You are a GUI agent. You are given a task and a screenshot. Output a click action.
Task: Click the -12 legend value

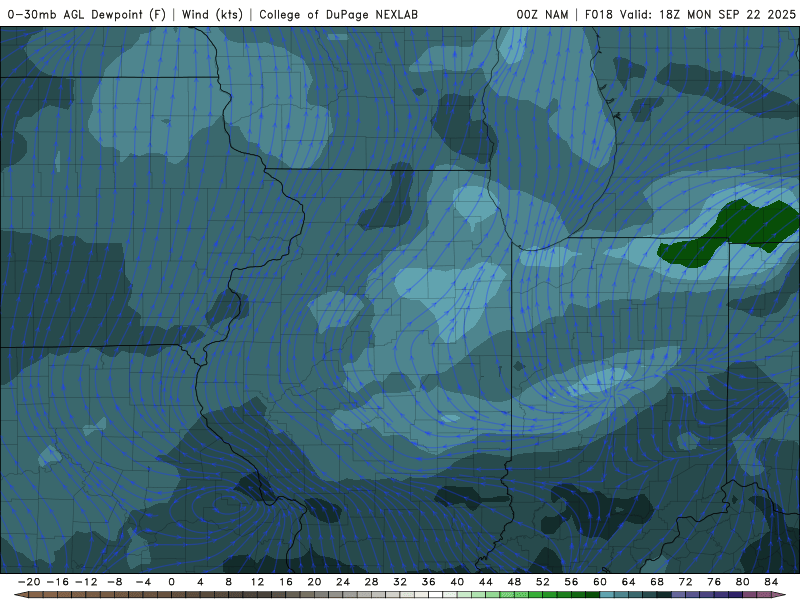(86, 582)
